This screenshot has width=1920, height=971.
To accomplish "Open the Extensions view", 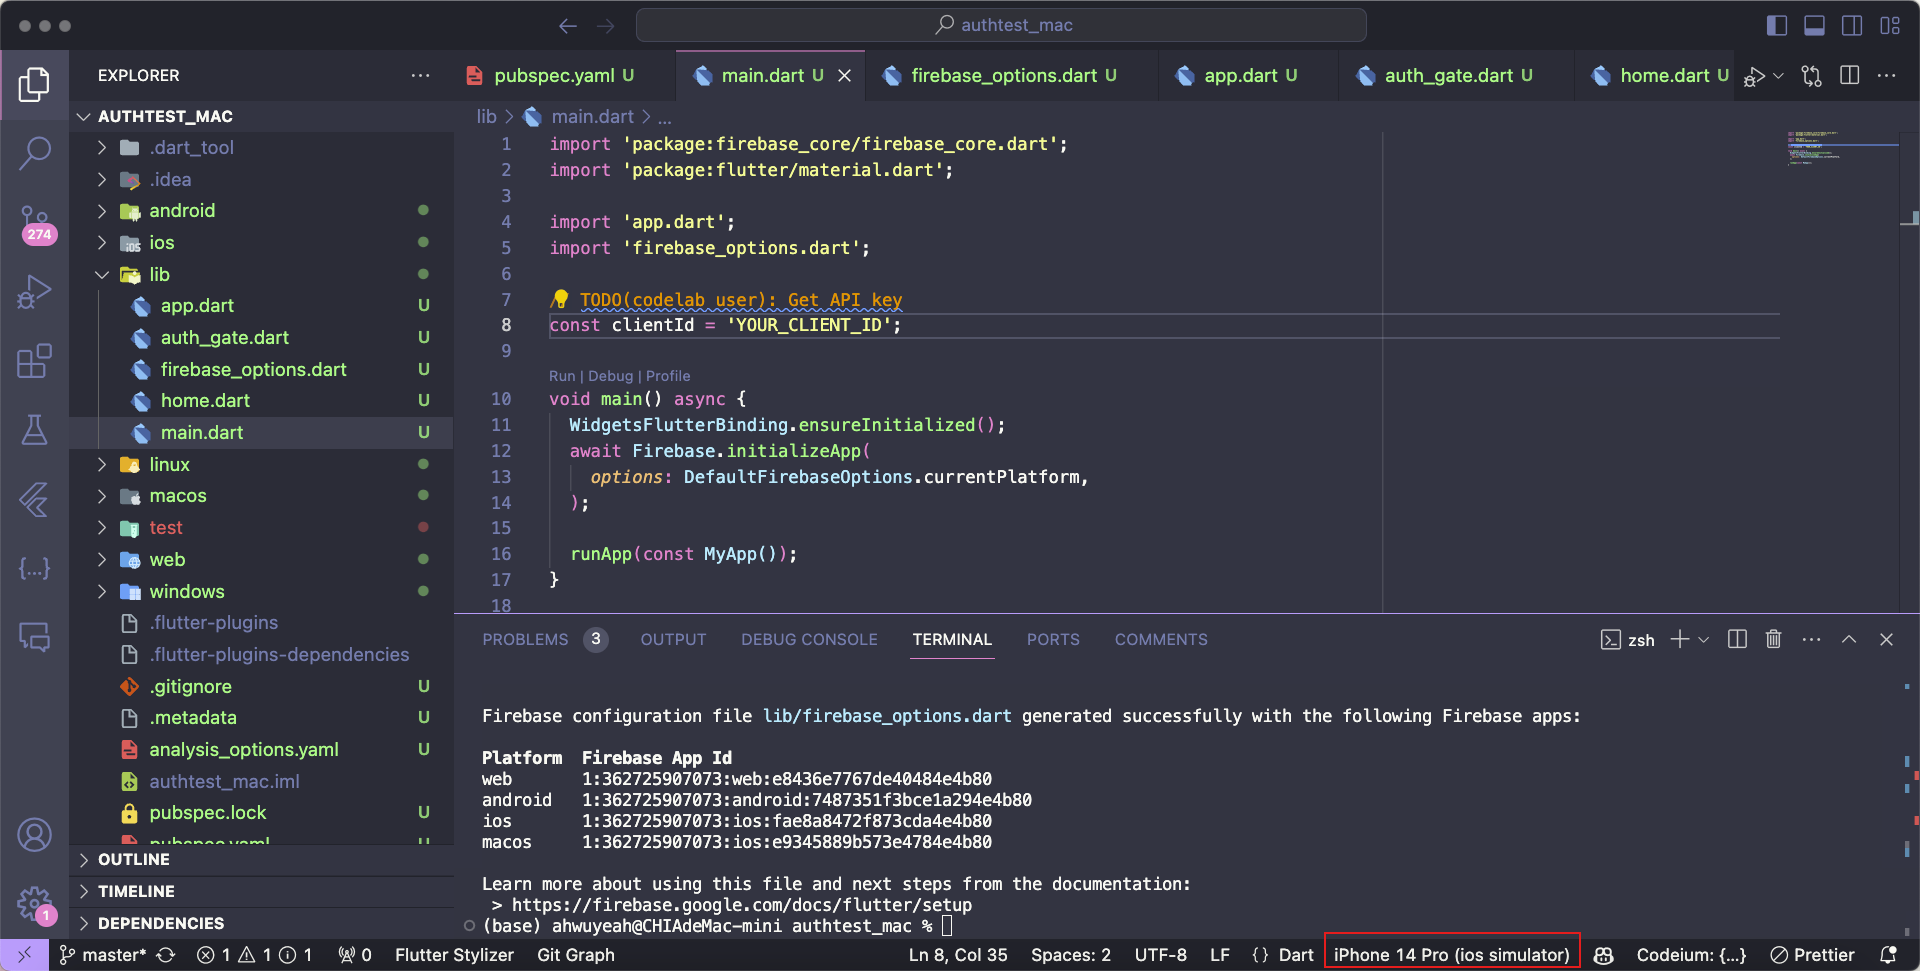I will [34, 361].
